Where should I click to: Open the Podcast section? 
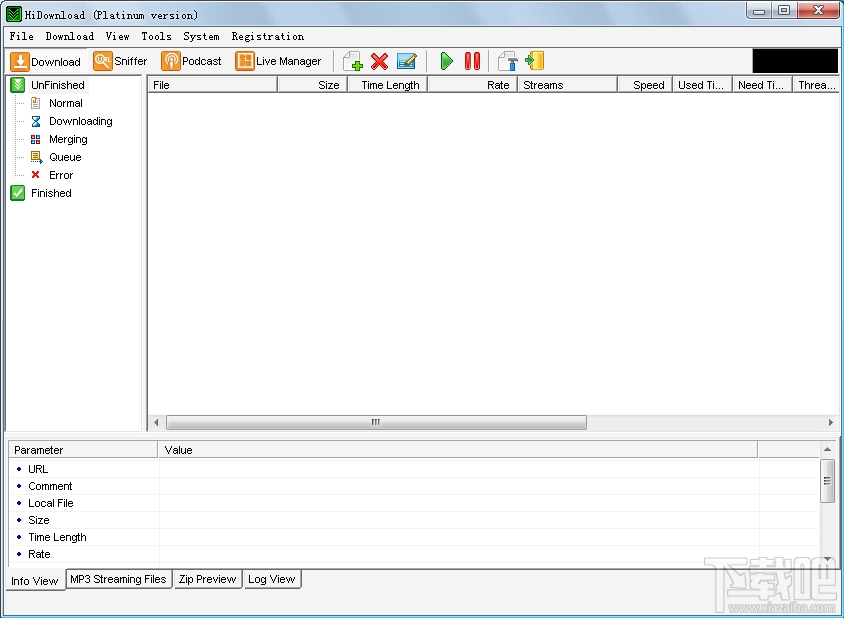[x=191, y=61]
